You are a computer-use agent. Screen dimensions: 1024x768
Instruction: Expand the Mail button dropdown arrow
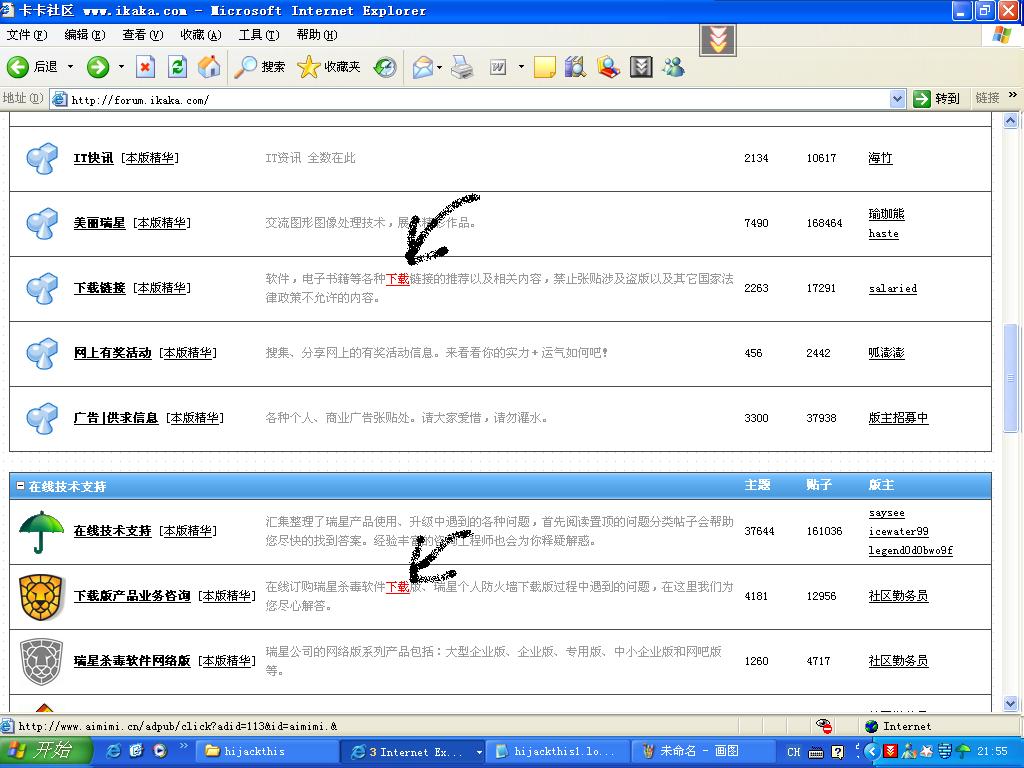point(440,67)
